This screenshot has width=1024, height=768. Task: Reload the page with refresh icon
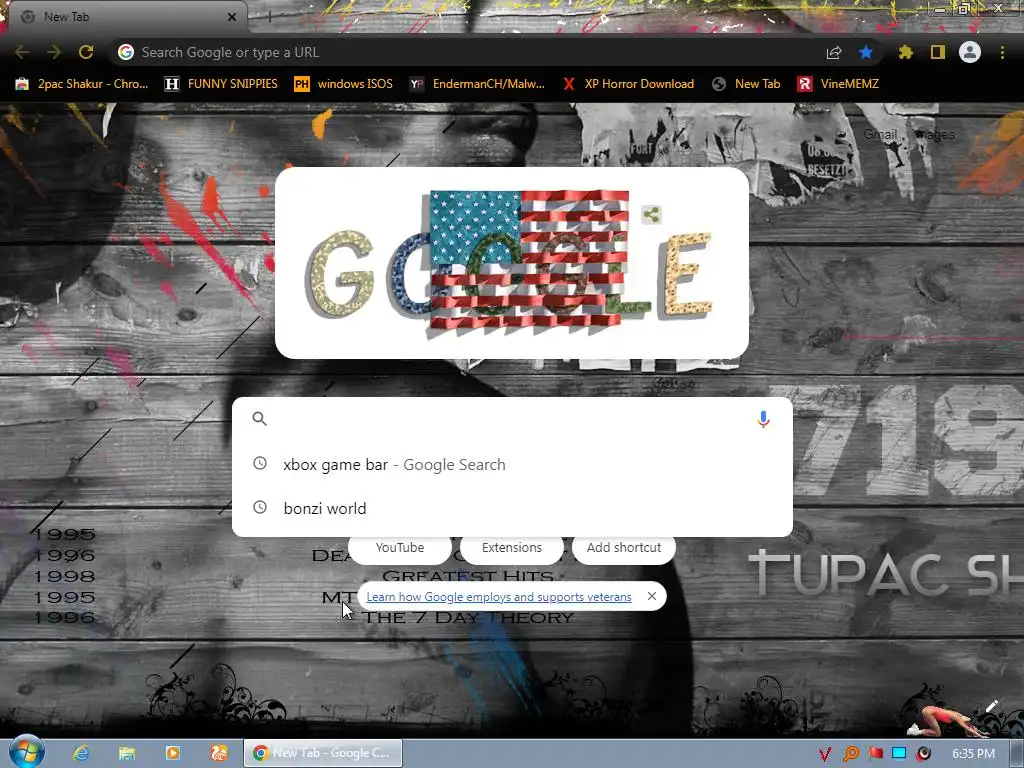click(86, 52)
